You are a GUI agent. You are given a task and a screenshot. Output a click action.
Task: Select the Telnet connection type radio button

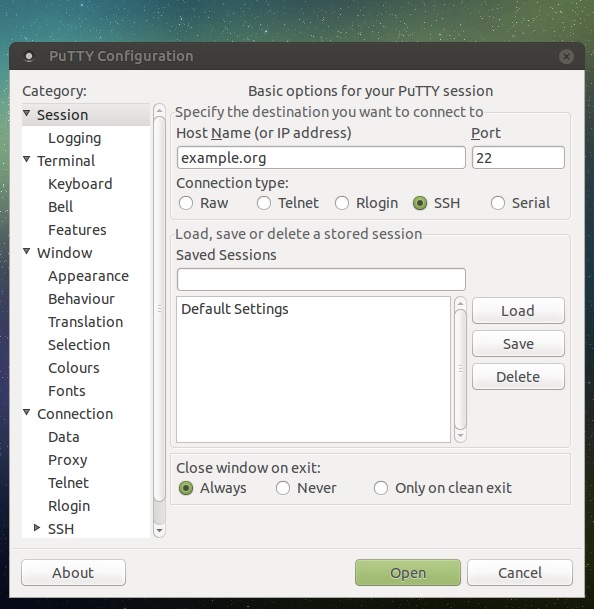click(x=264, y=203)
